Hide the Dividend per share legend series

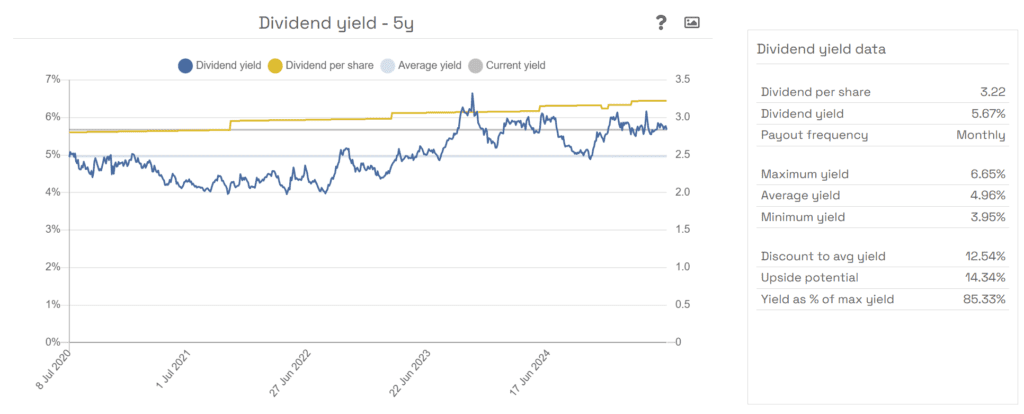click(320, 66)
